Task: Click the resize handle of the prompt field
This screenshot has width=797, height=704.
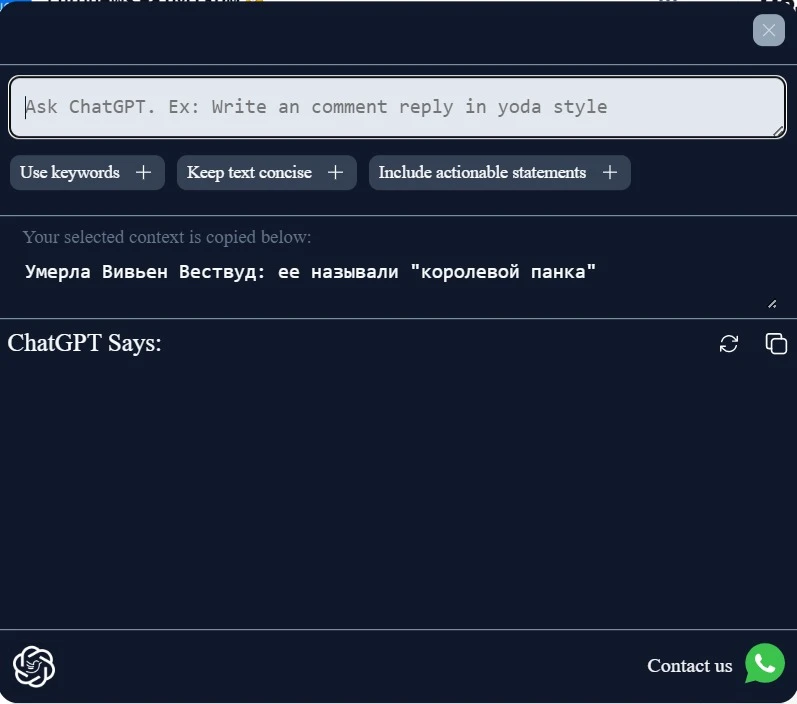Action: 778,131
